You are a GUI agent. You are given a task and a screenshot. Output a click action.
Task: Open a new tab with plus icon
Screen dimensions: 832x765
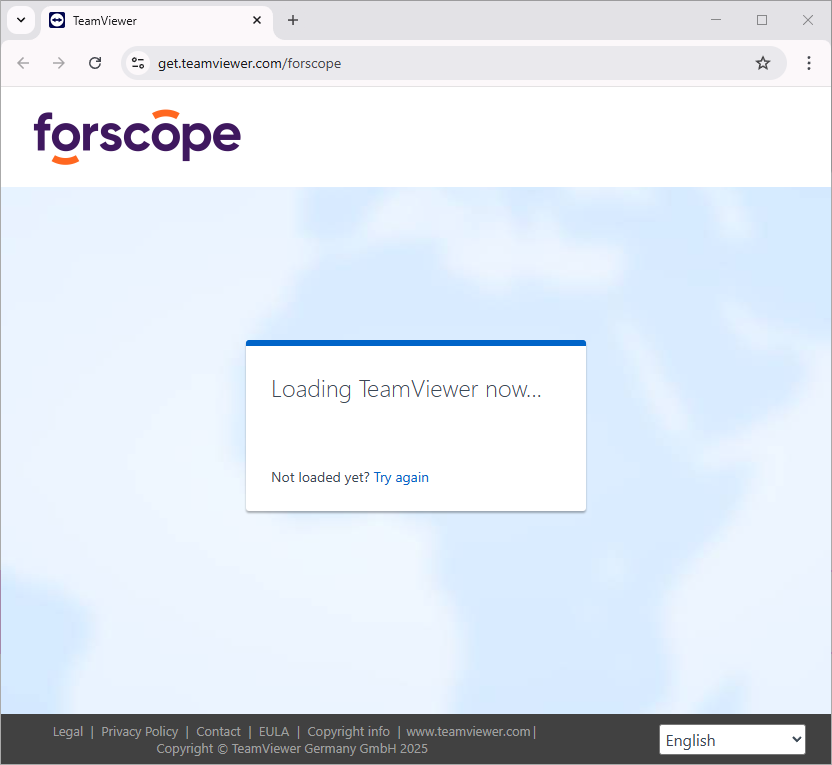click(x=293, y=20)
